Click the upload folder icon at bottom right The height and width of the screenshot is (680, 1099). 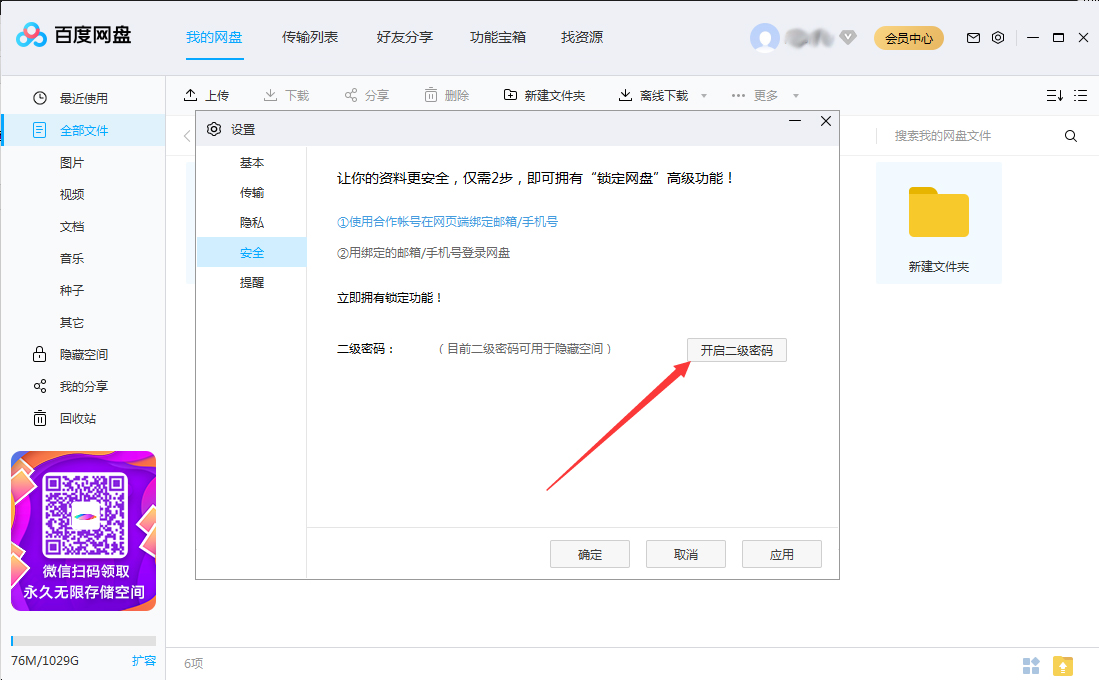pos(1065,663)
